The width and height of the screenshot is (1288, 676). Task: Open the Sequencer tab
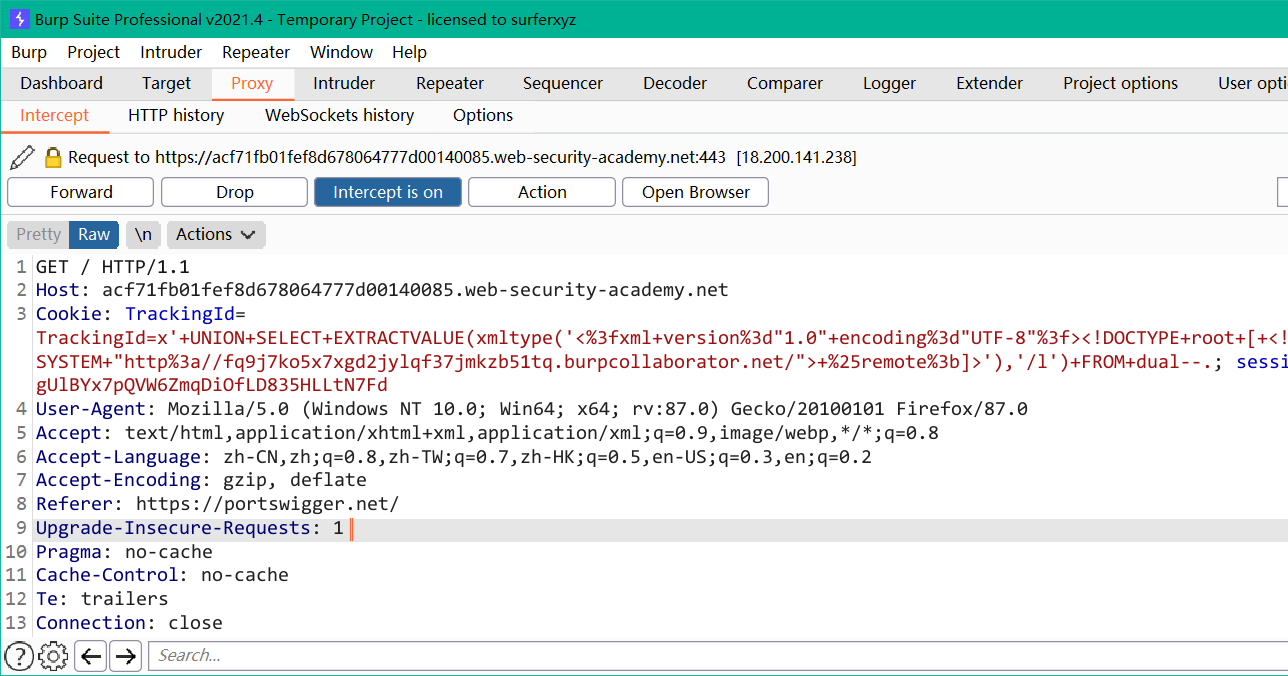point(563,83)
